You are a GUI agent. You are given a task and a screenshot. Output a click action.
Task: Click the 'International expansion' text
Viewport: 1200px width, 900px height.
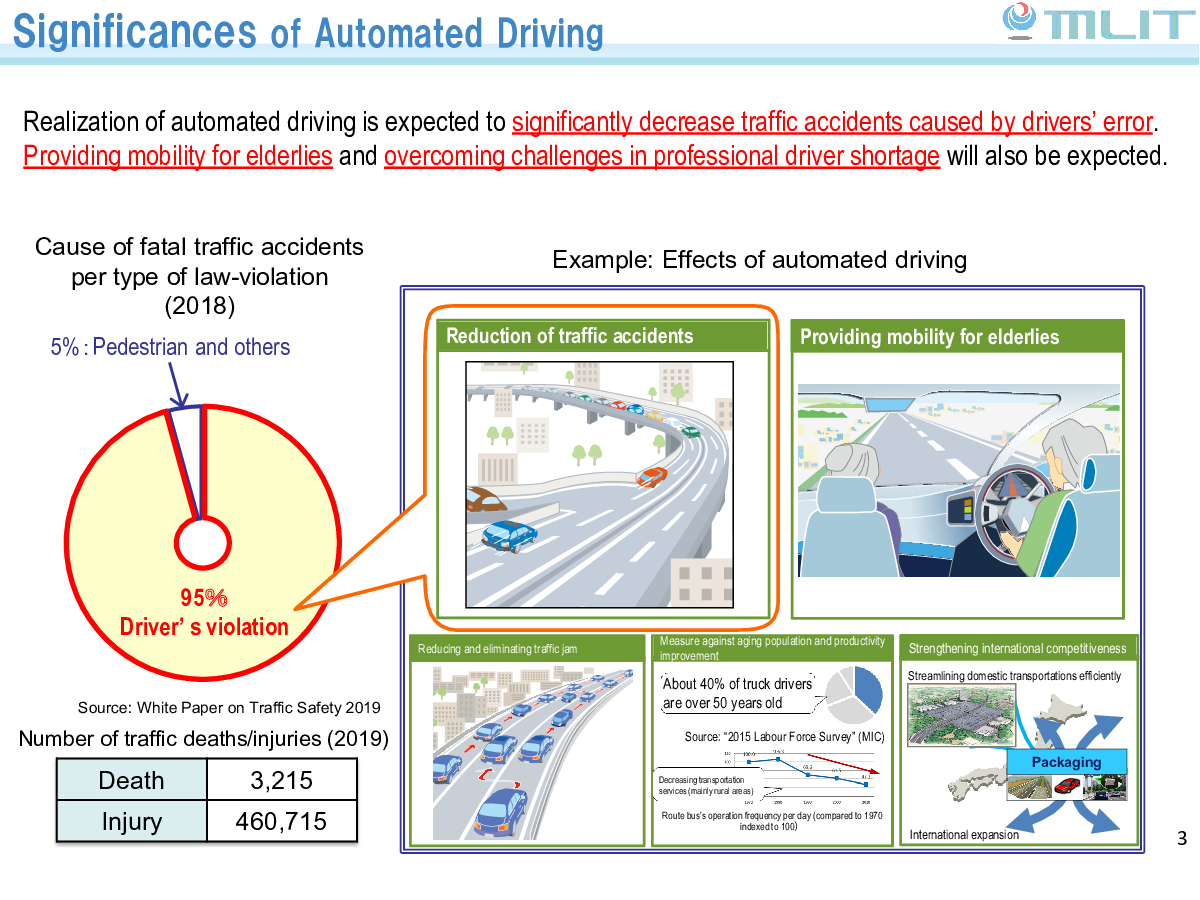pos(964,835)
